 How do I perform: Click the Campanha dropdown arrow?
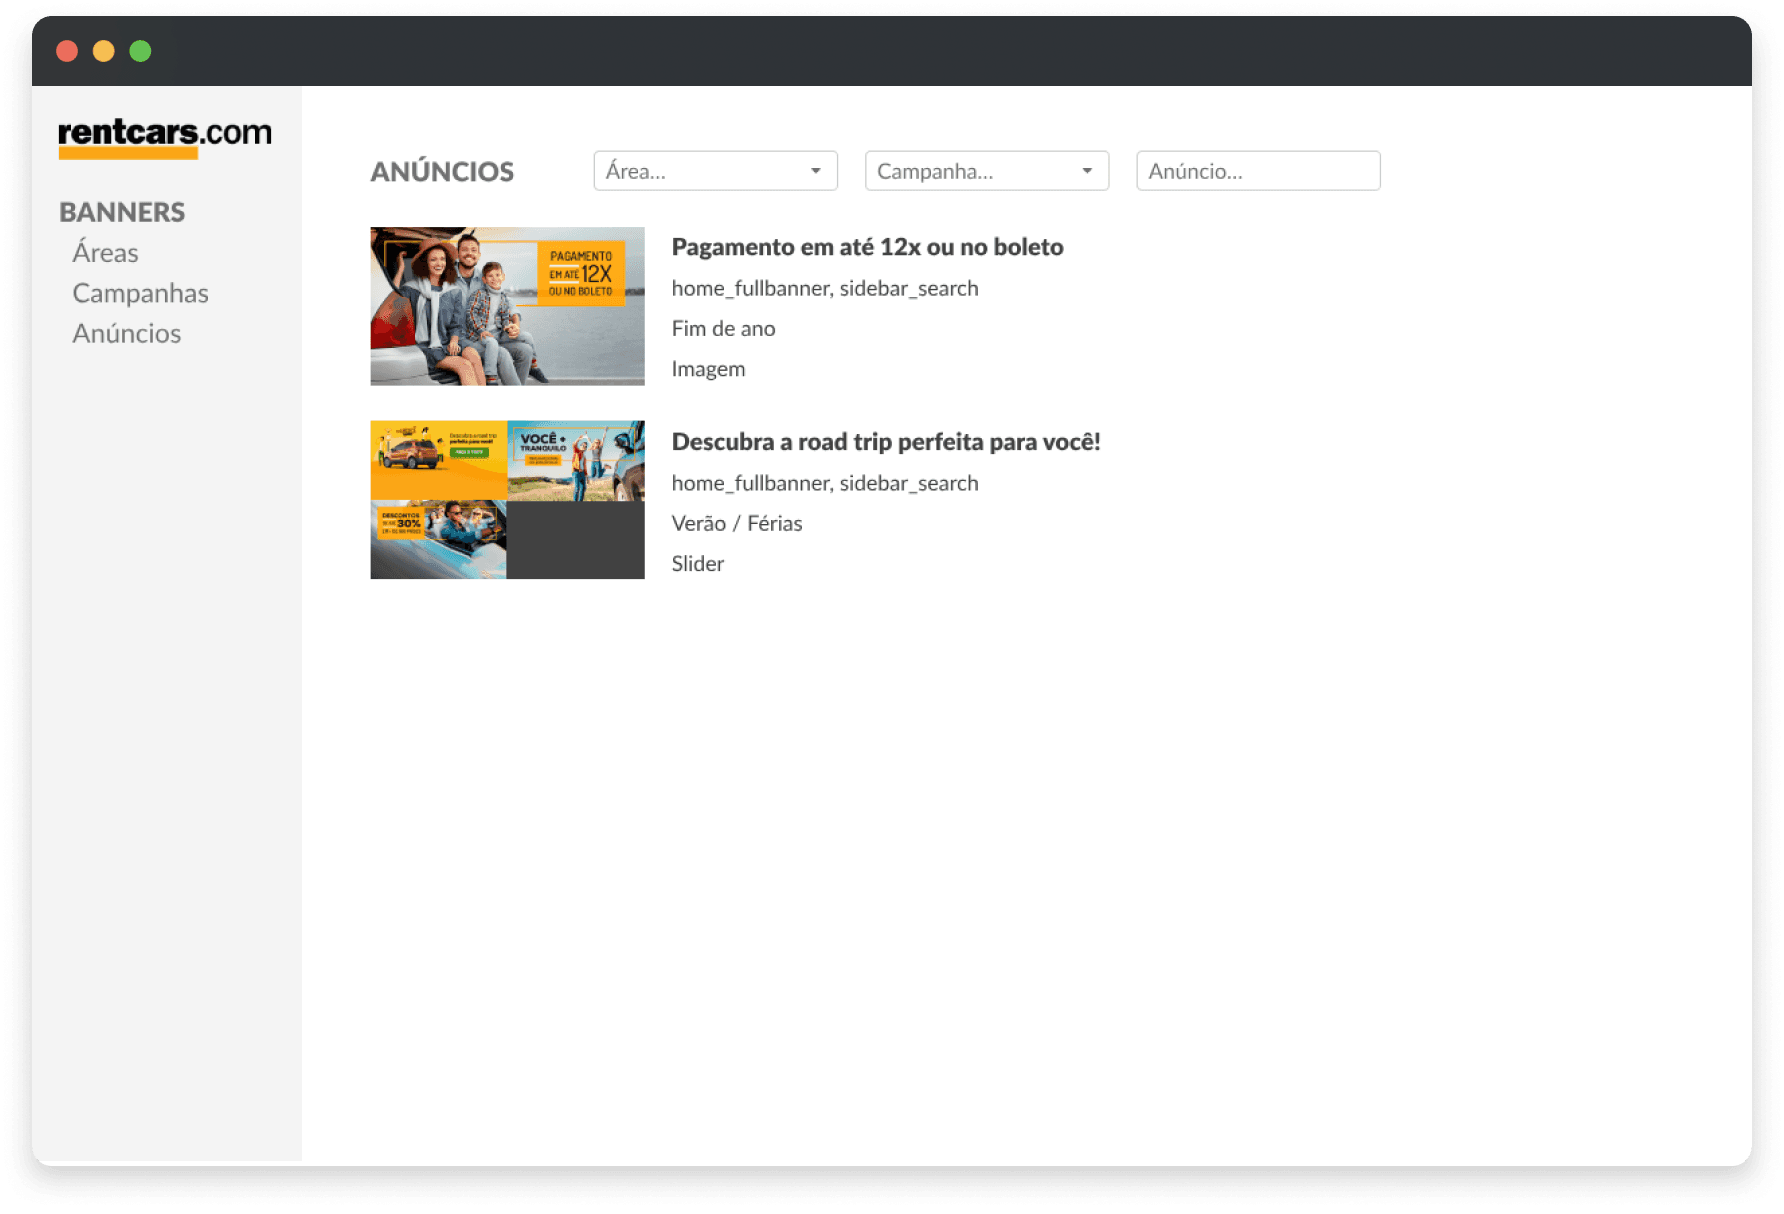click(x=1087, y=171)
